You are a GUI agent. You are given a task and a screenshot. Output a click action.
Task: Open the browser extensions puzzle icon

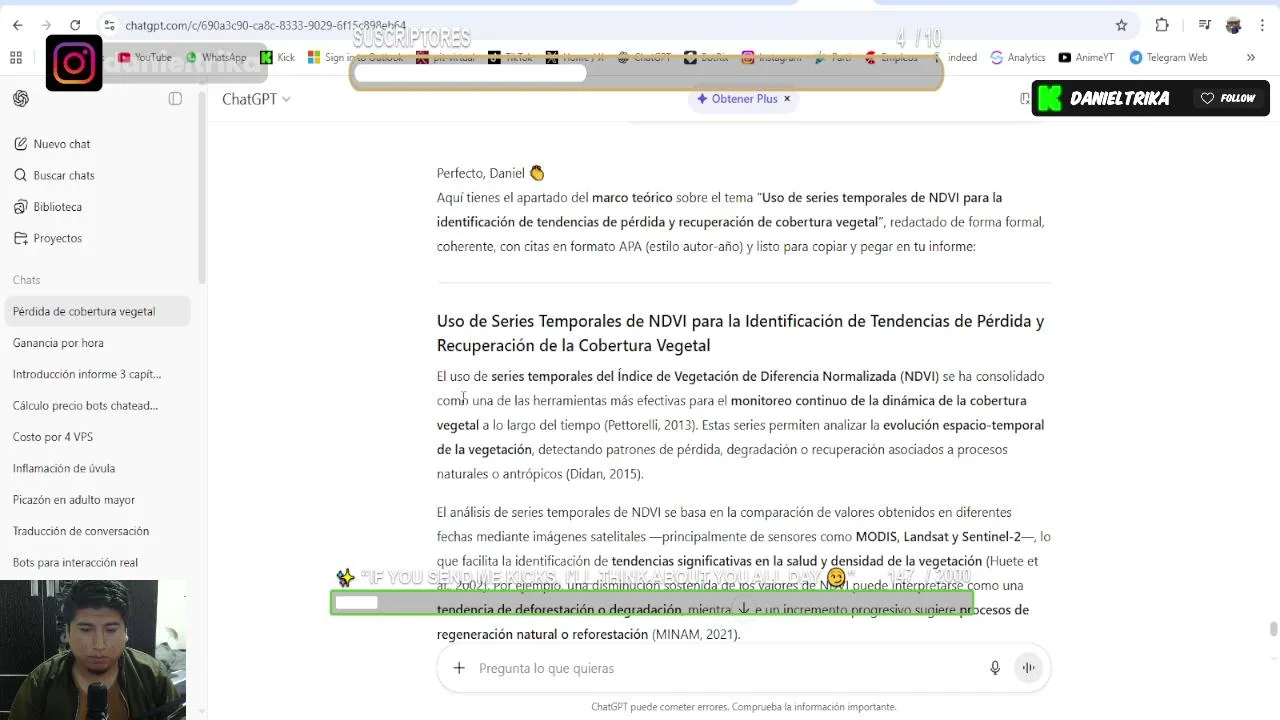click(x=1162, y=25)
